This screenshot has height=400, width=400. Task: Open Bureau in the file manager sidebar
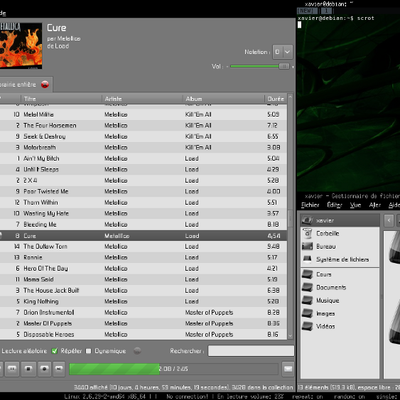[x=326, y=246]
